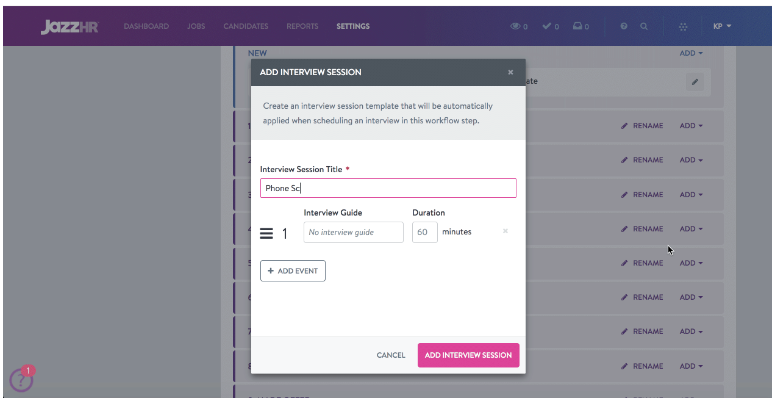Open ADD dropdown on the fourth workflow row
The image size is (776, 402).
[x=691, y=229]
